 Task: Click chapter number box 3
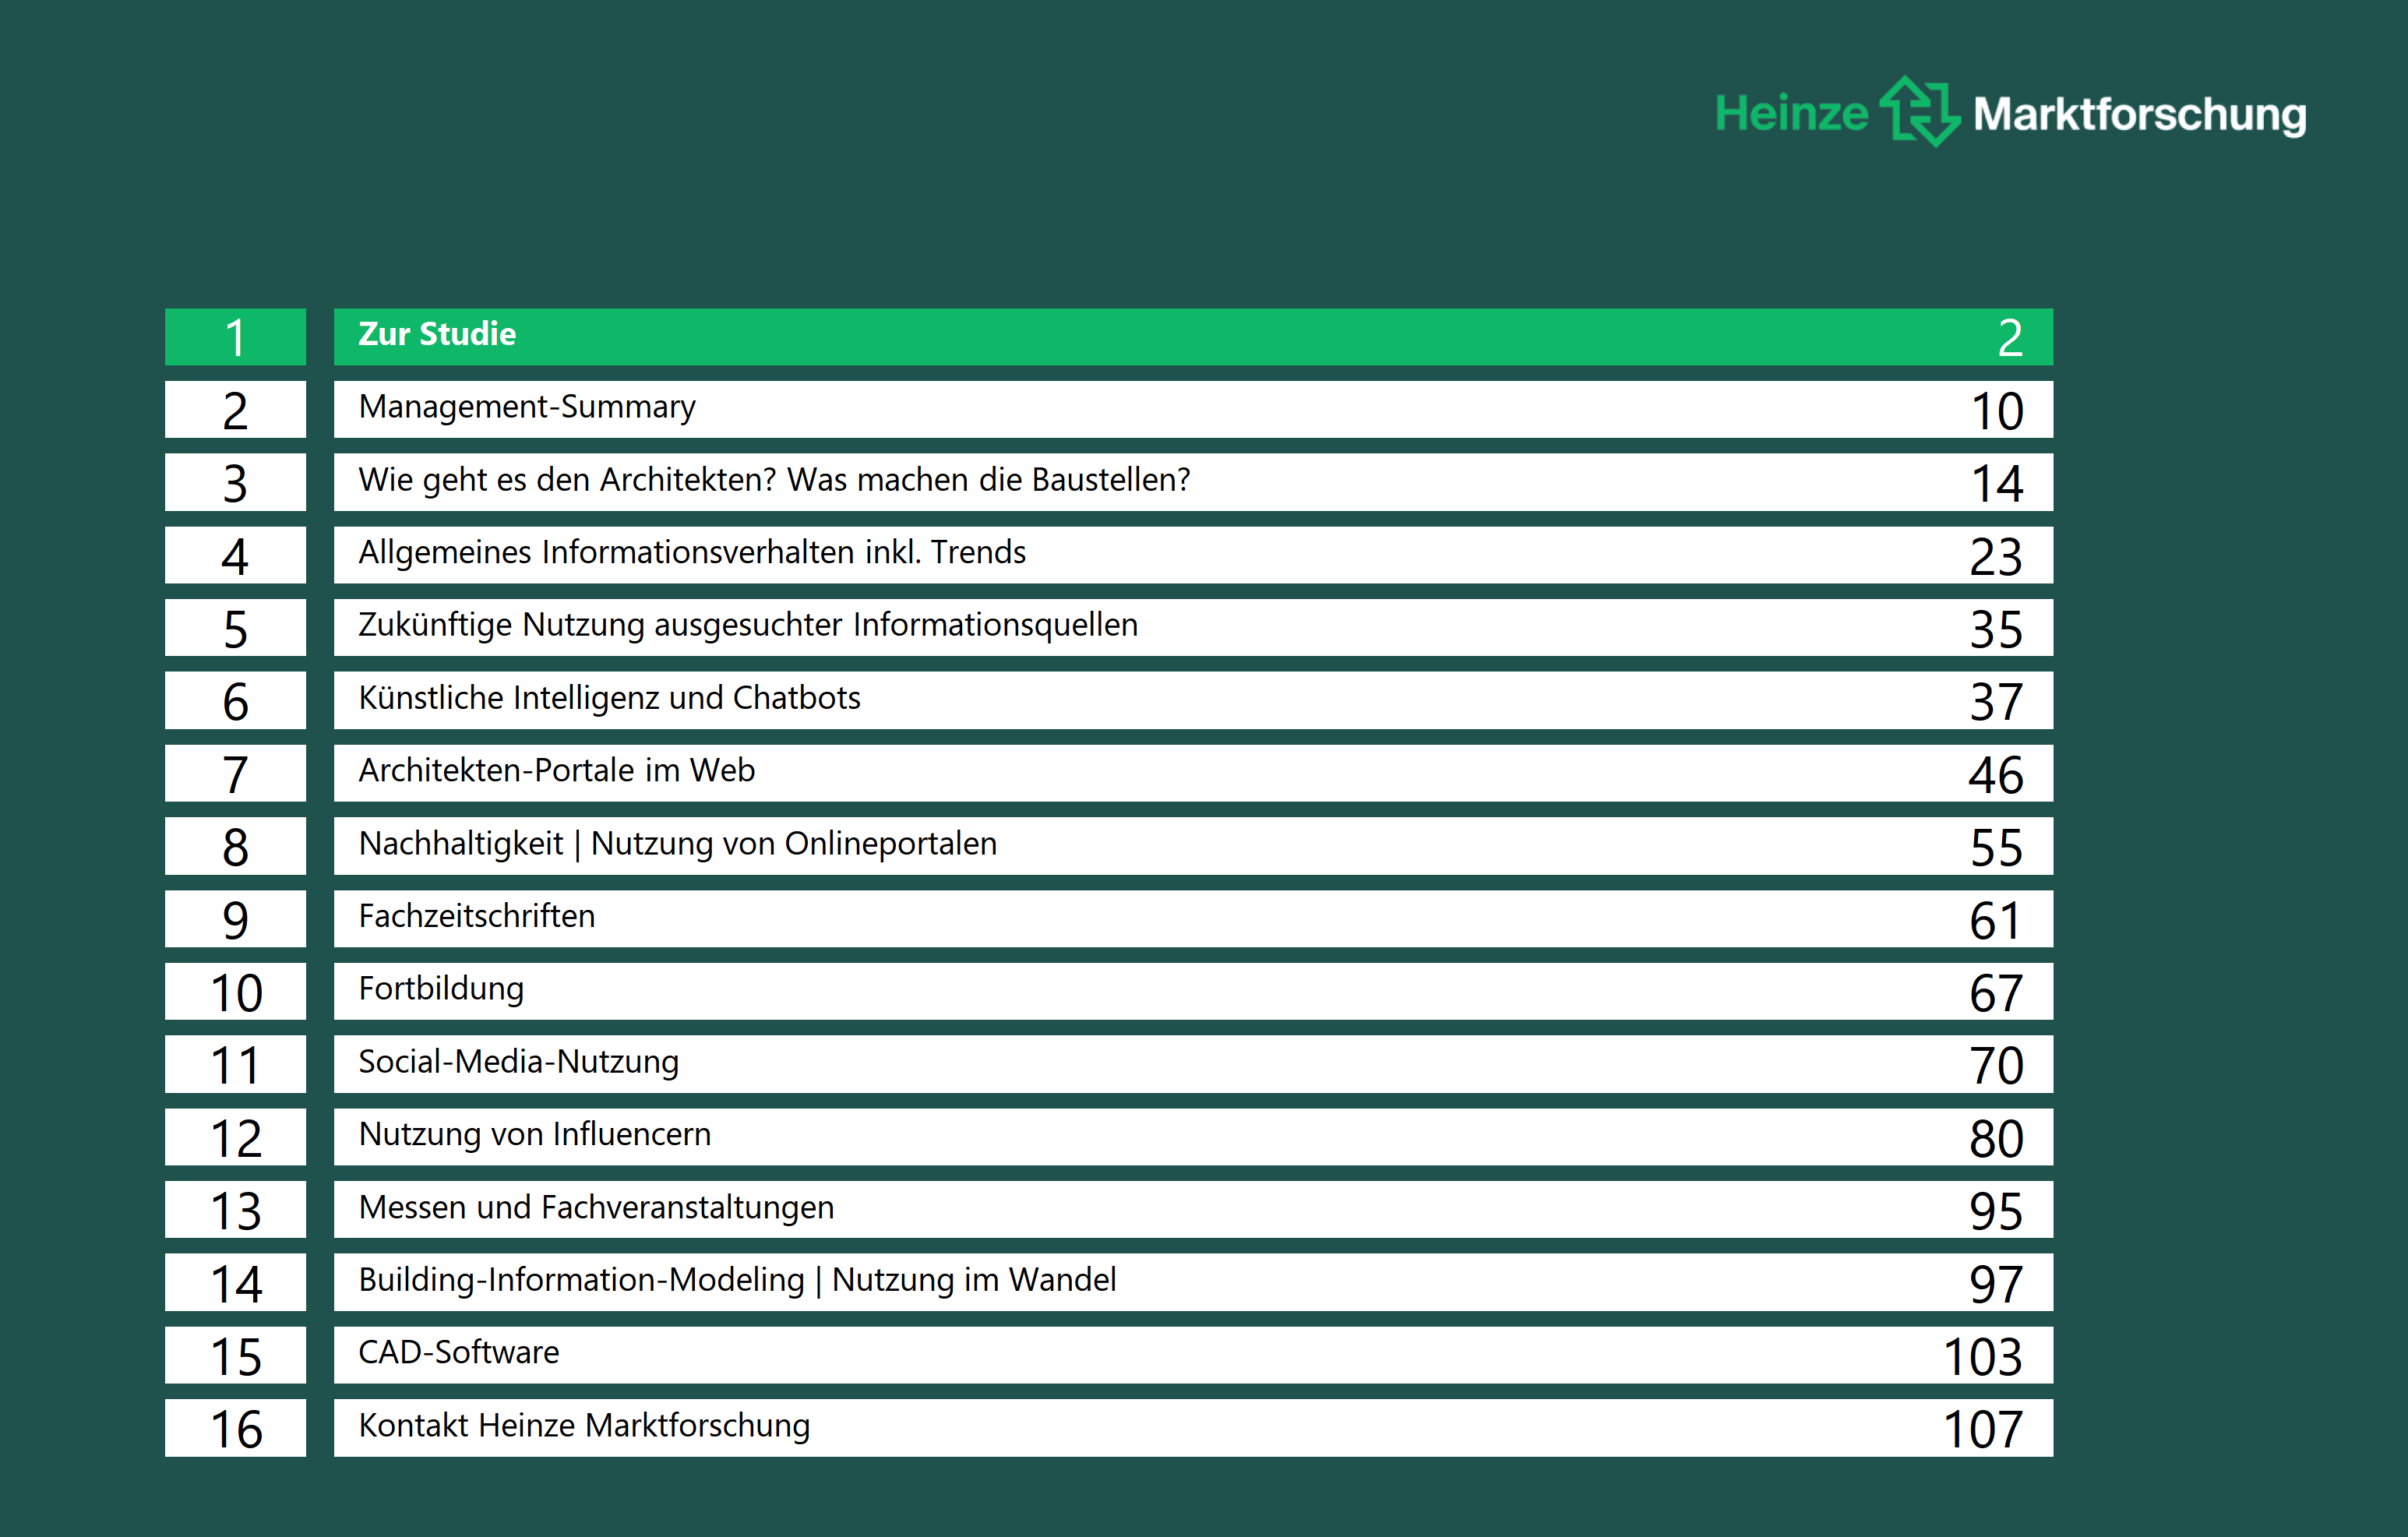[x=235, y=483]
